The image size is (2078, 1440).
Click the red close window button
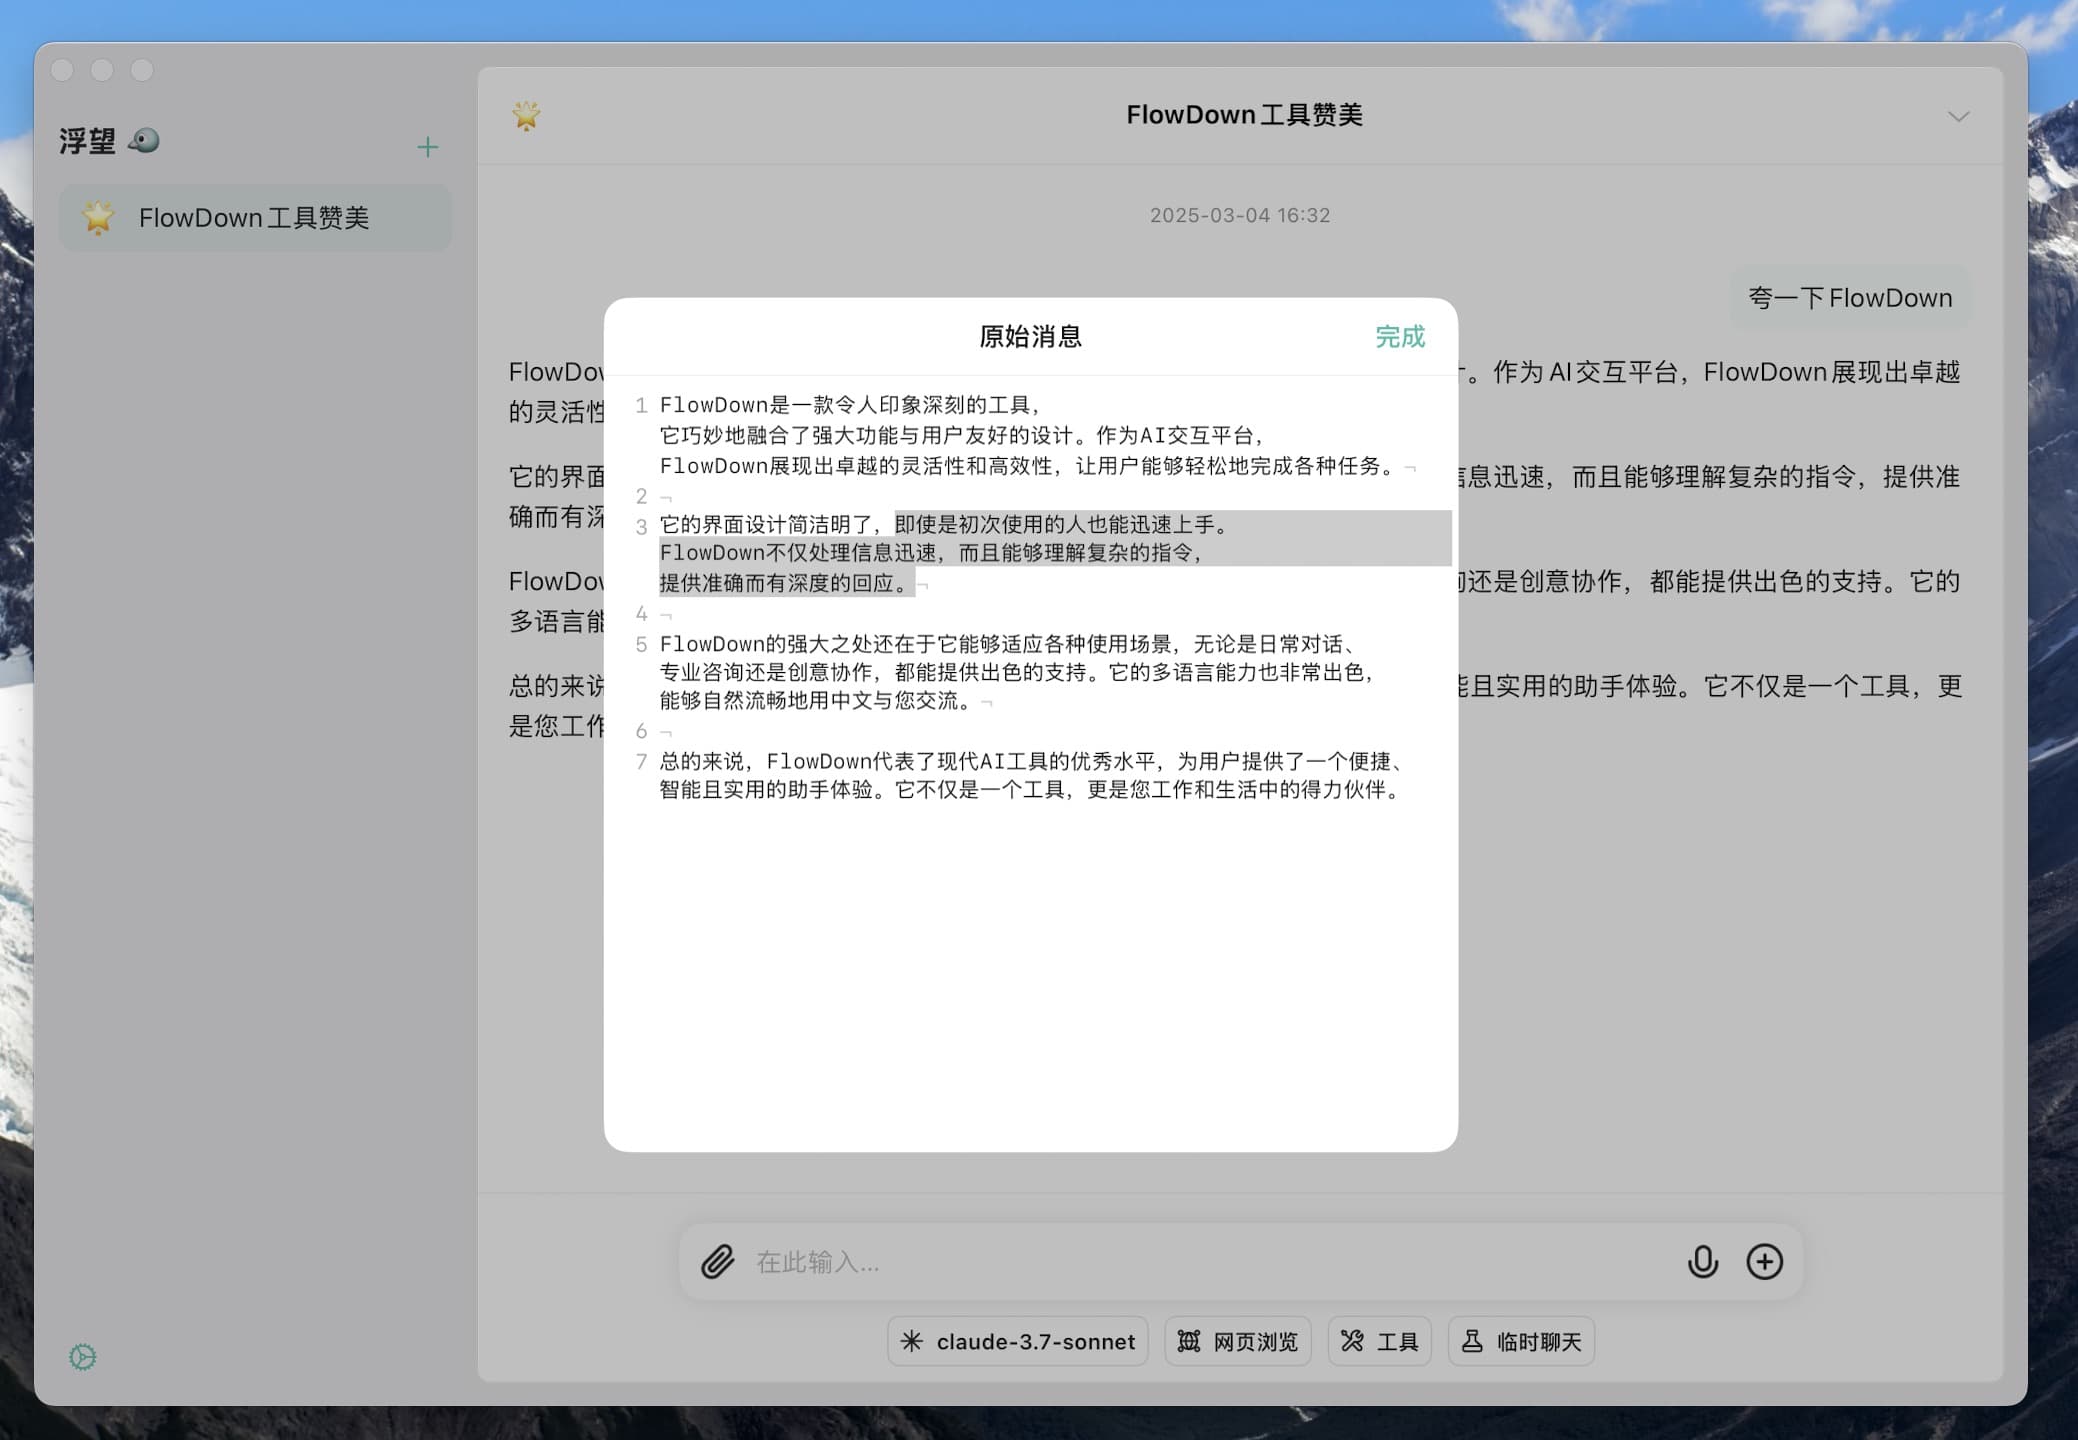(62, 70)
